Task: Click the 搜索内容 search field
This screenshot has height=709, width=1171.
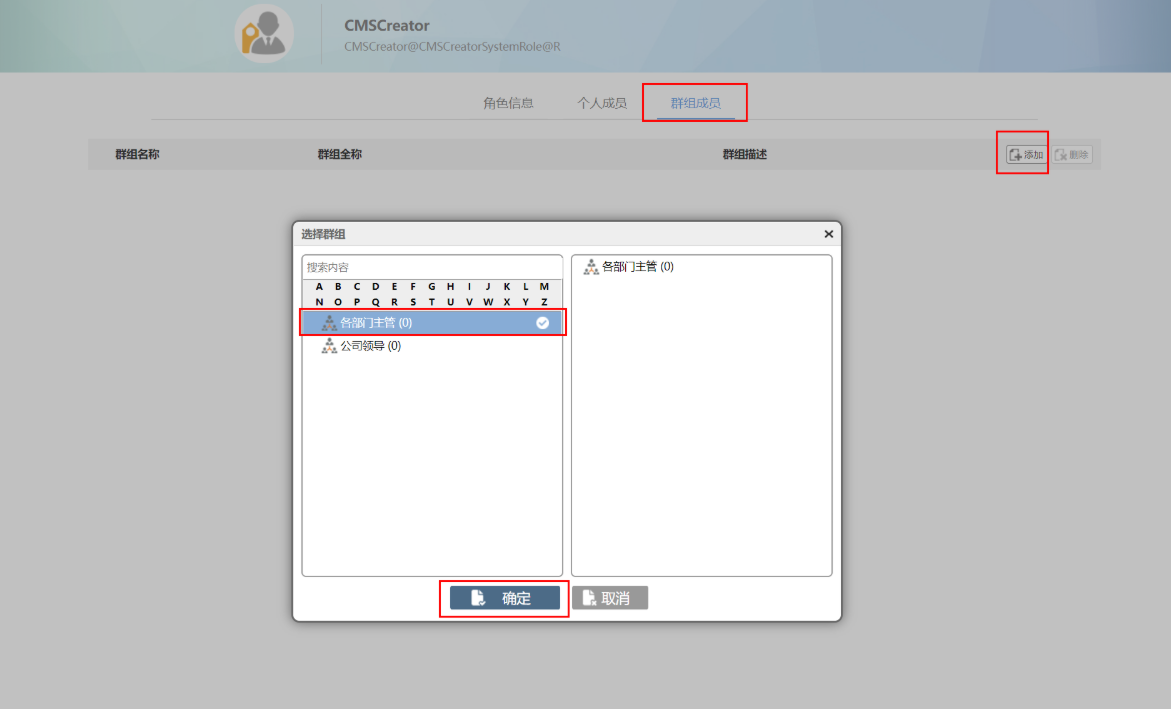Action: (x=432, y=267)
